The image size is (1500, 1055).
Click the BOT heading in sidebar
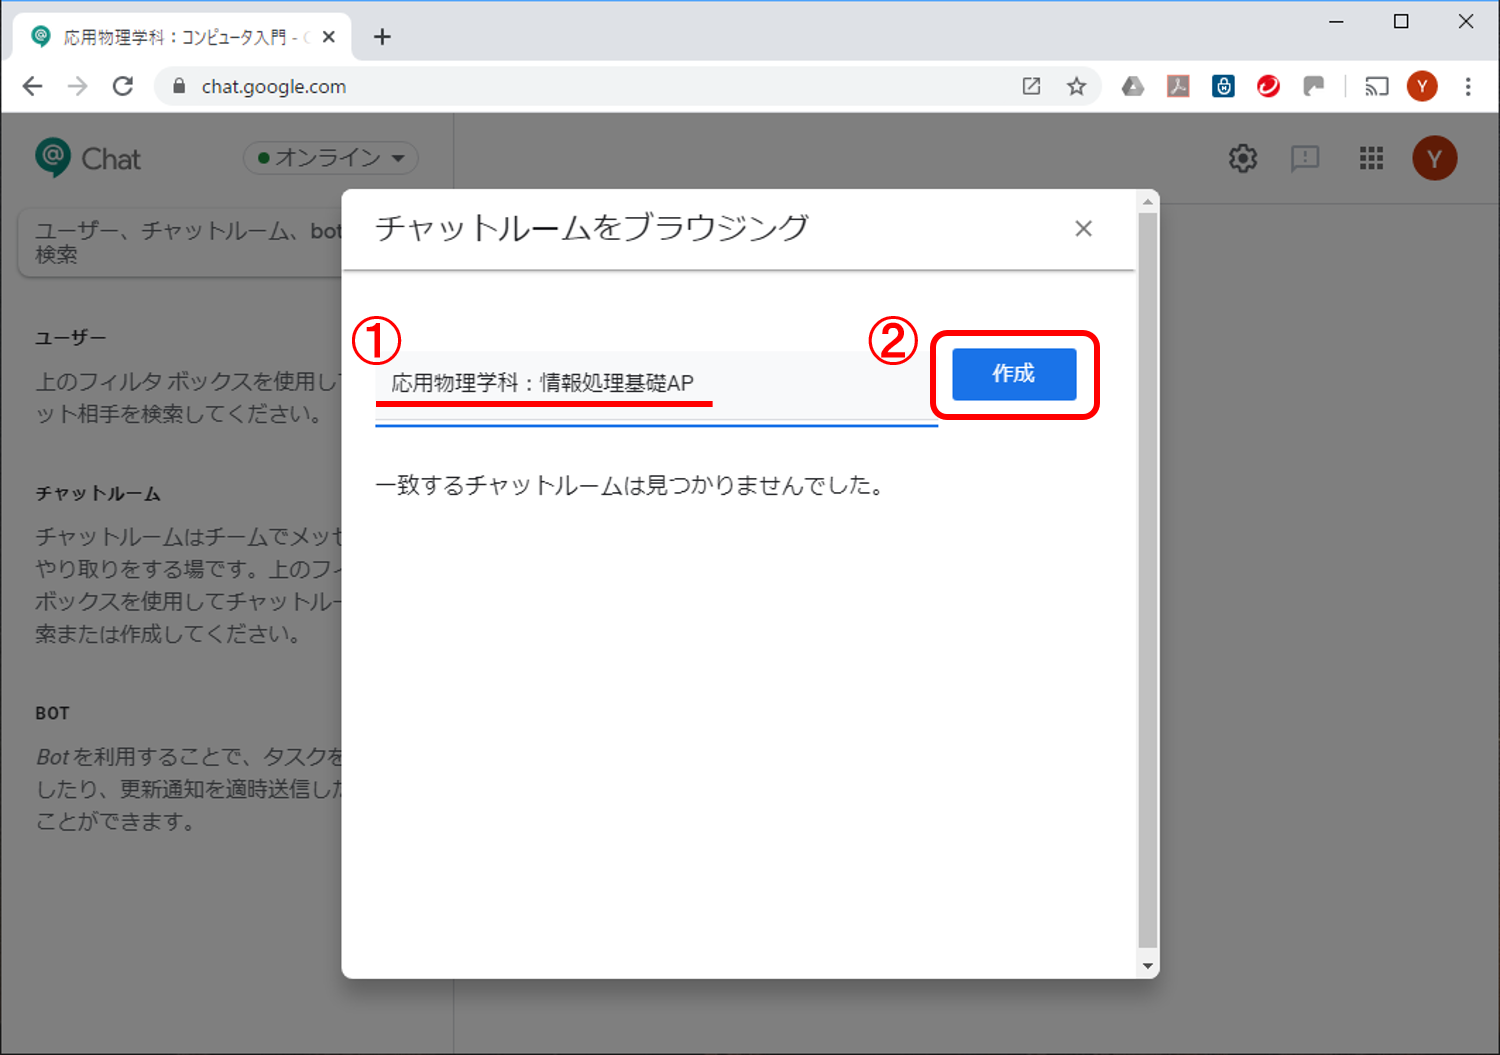(x=52, y=713)
